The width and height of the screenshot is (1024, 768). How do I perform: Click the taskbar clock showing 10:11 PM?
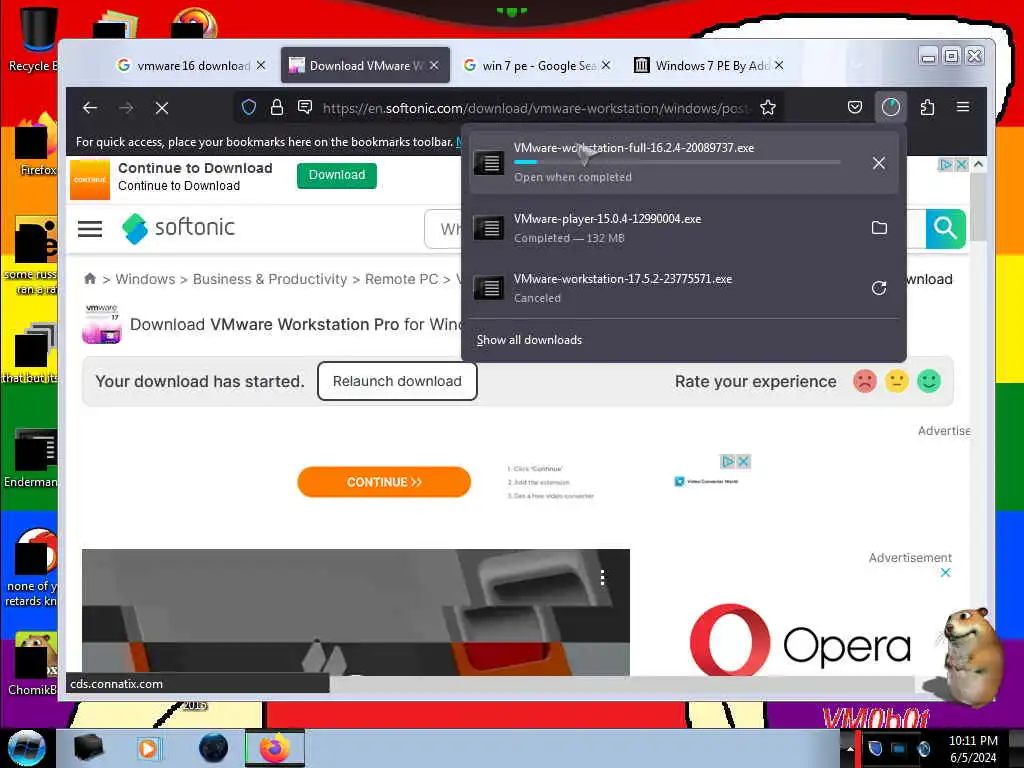[973, 749]
